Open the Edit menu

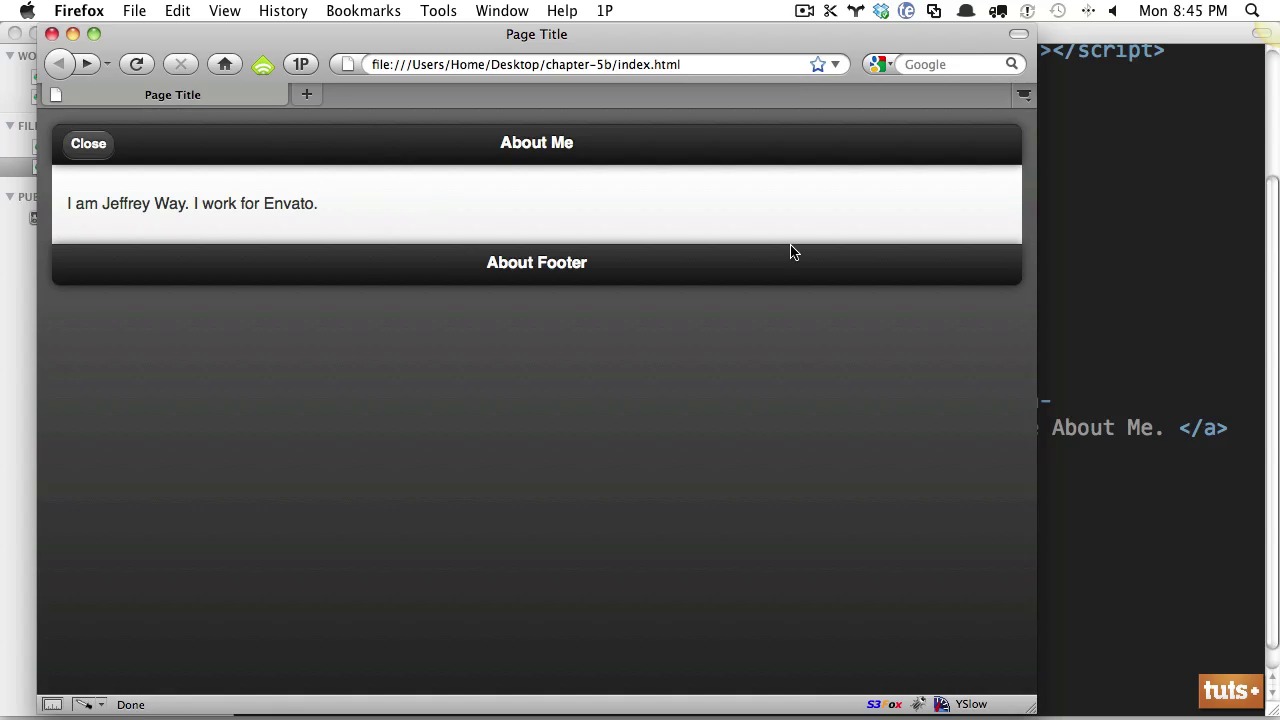click(177, 10)
